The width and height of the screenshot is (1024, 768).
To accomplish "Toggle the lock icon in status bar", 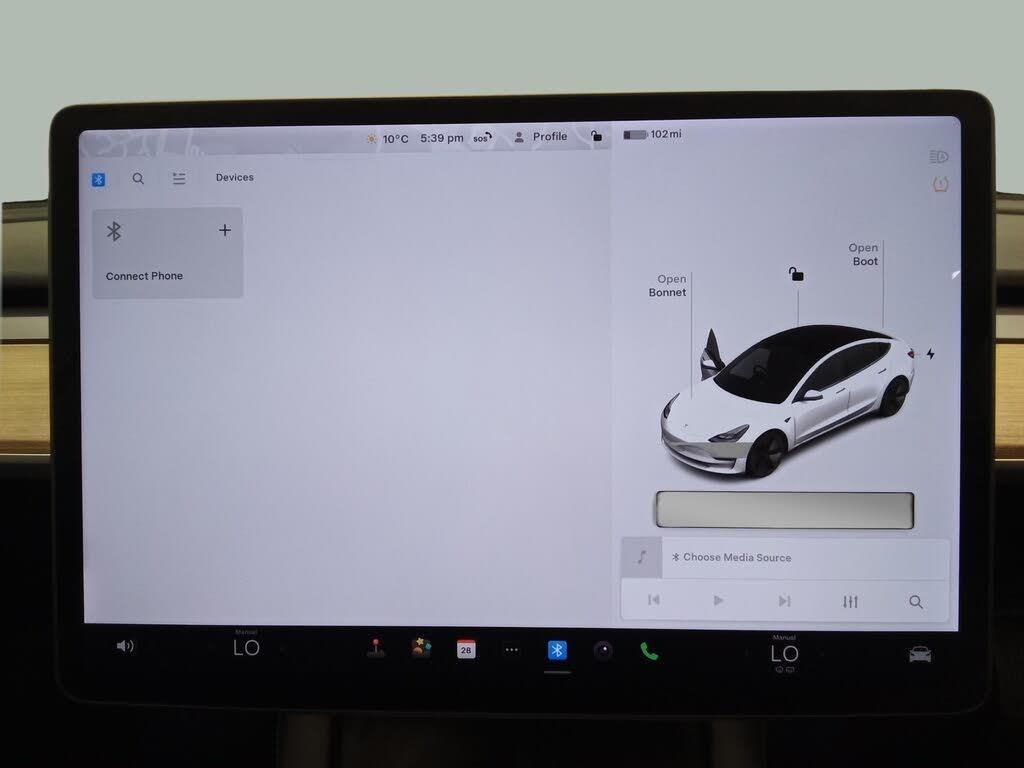I will coord(596,136).
